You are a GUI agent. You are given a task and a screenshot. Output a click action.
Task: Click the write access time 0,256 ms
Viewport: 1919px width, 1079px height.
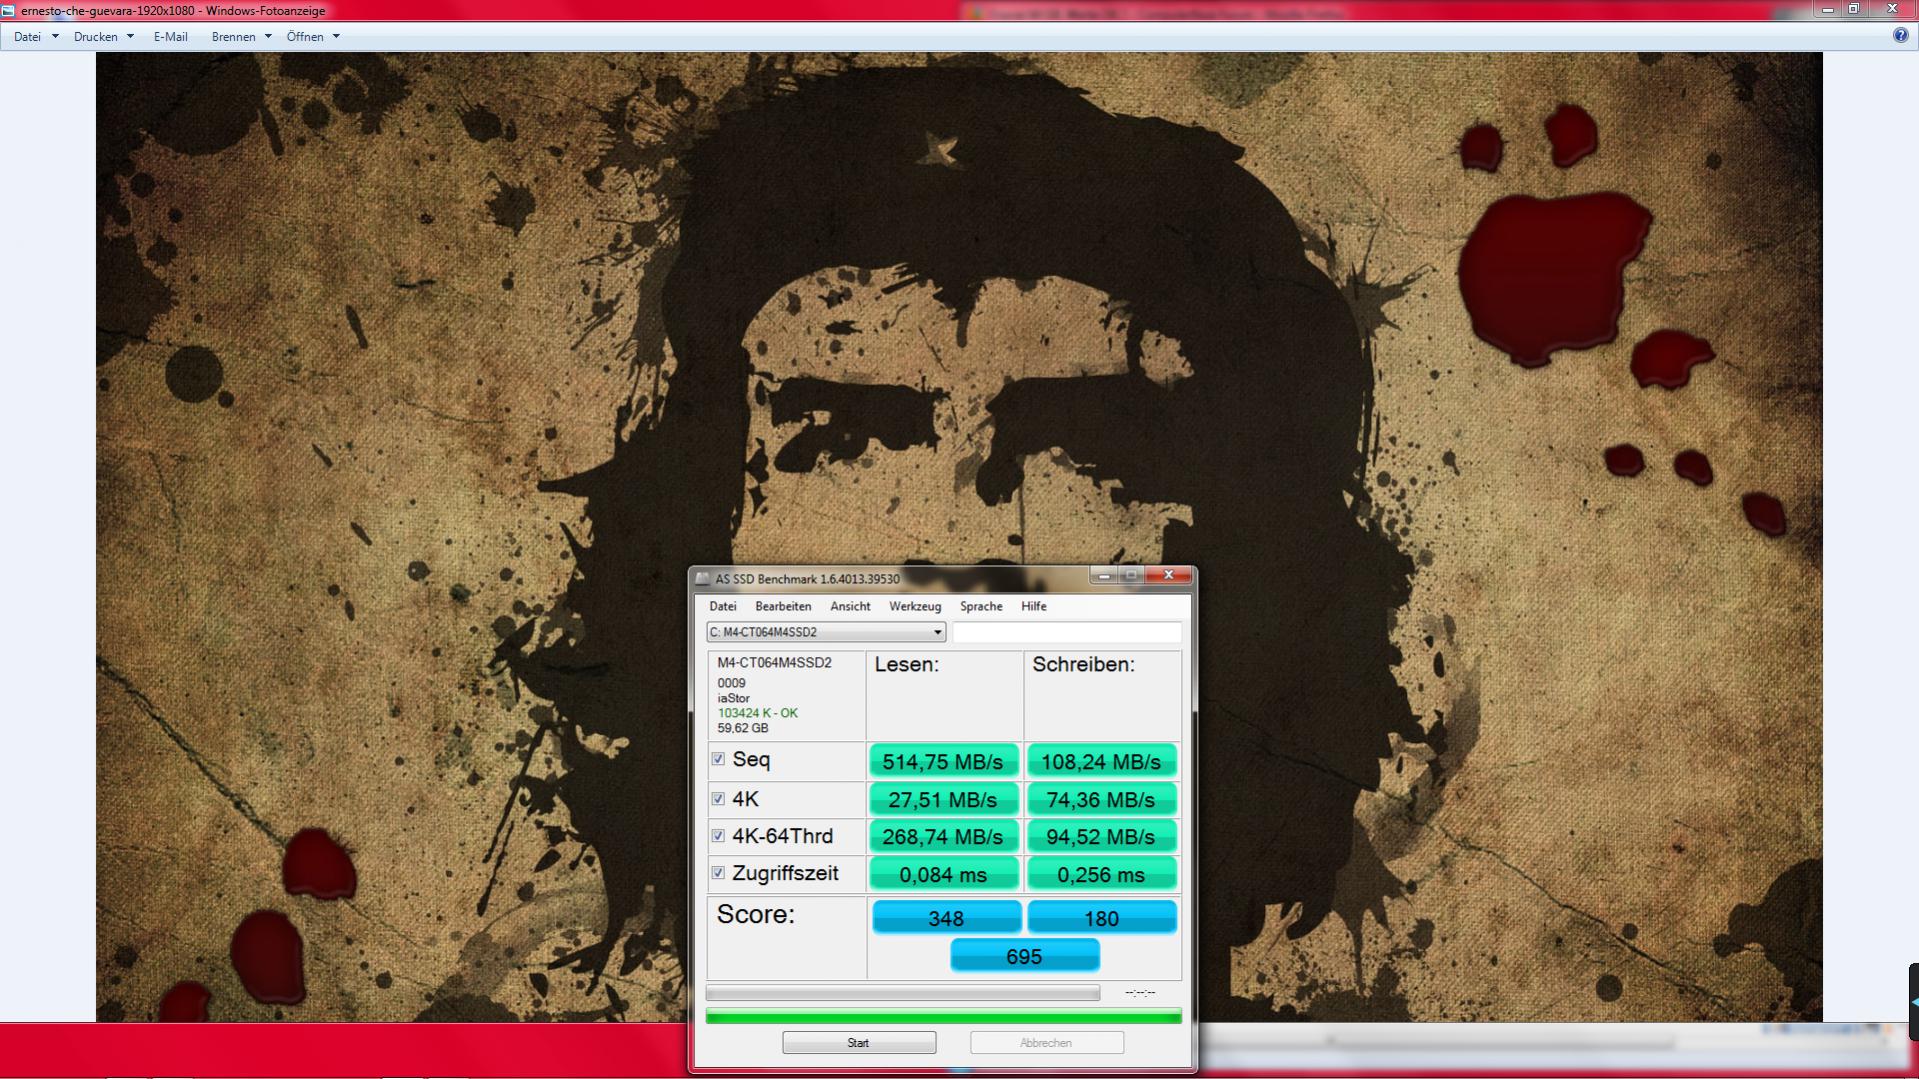click(1101, 875)
